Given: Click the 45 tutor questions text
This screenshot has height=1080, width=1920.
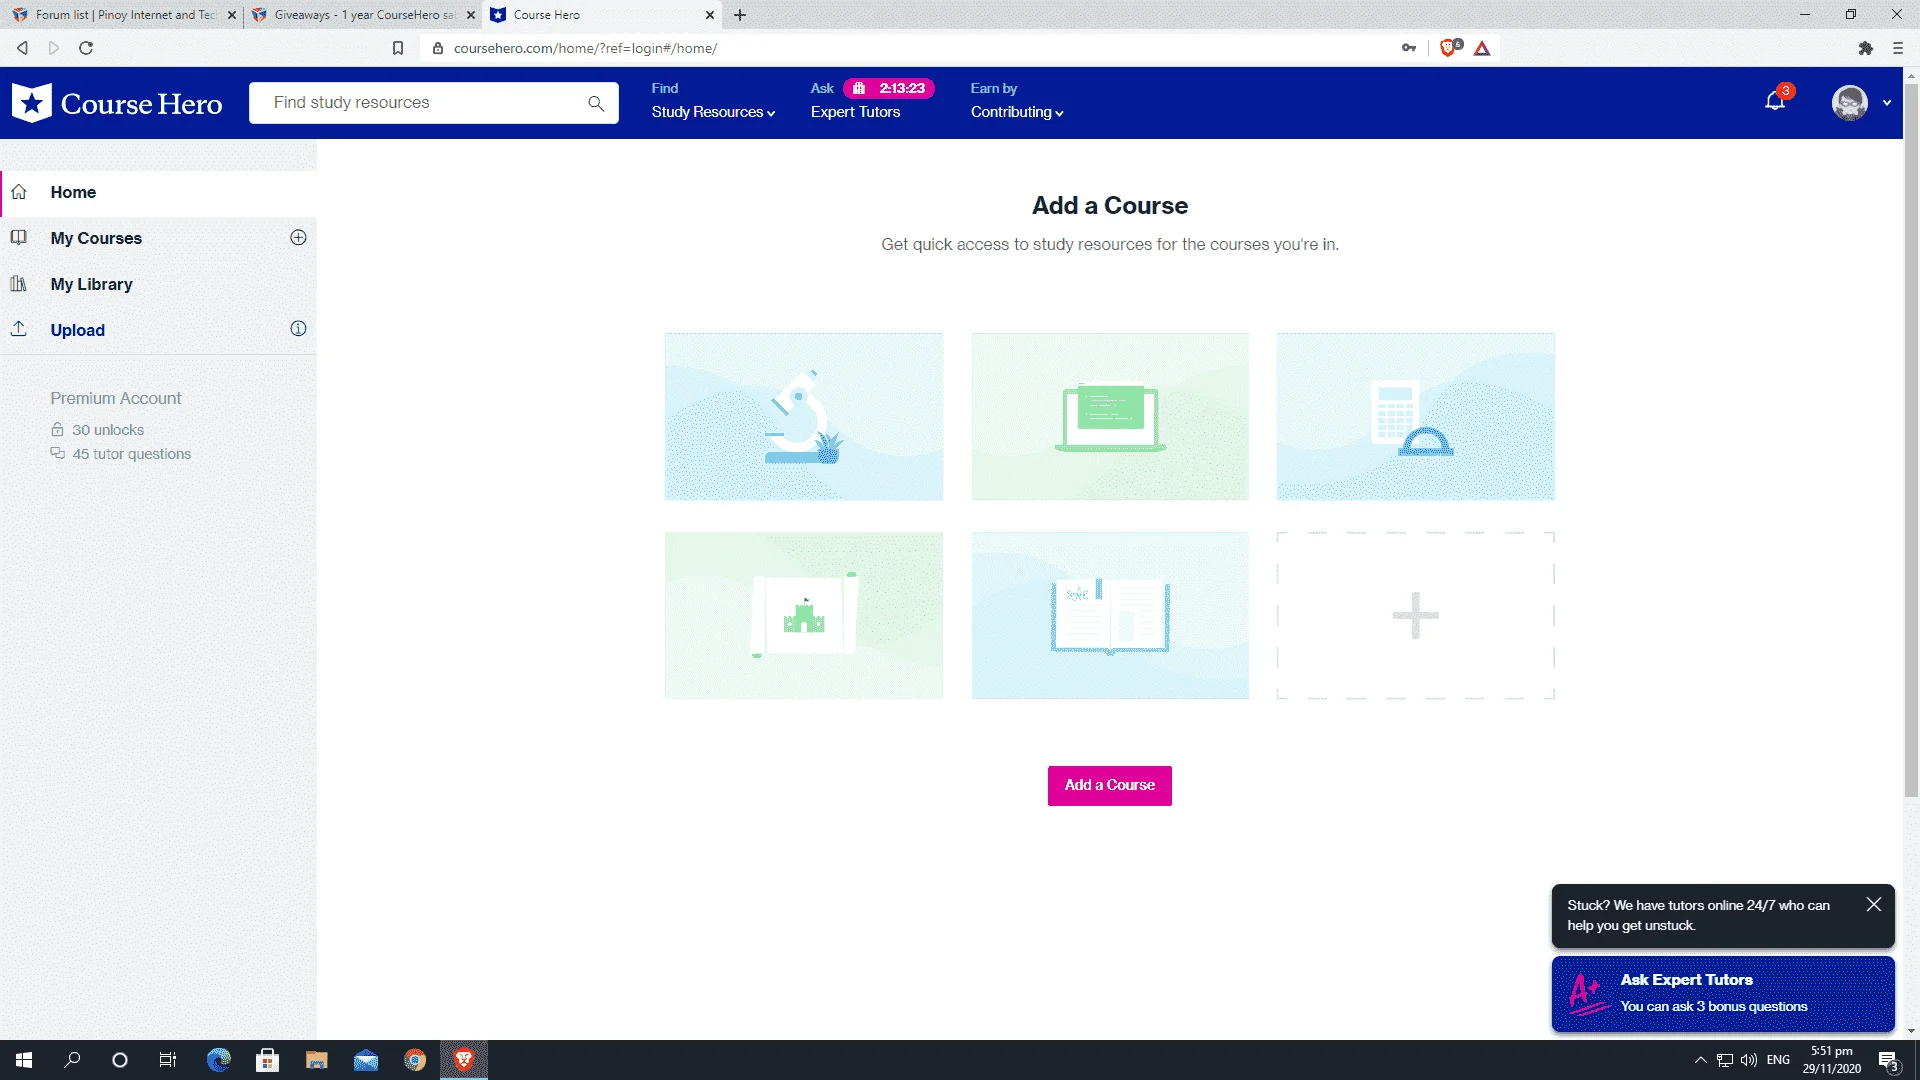Looking at the screenshot, I should (x=132, y=454).
